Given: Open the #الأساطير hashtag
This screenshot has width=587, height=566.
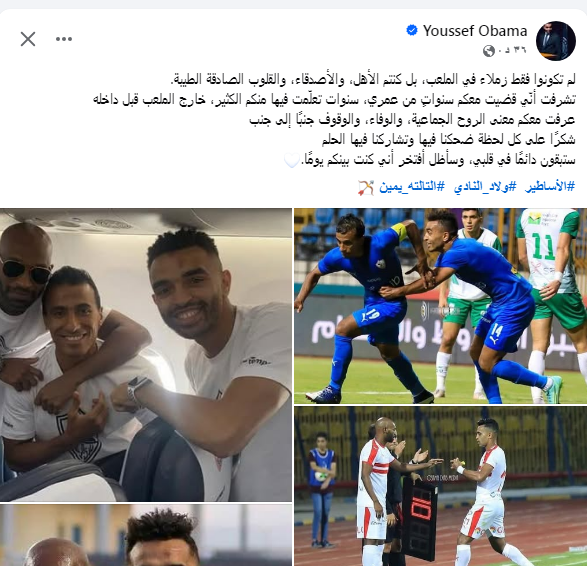Looking at the screenshot, I should point(550,186).
